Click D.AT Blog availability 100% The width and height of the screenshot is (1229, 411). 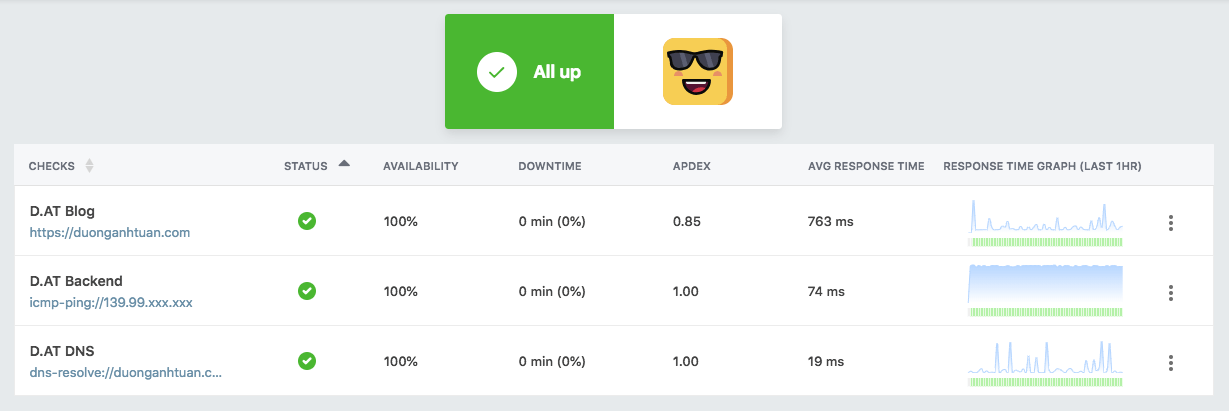click(x=401, y=222)
